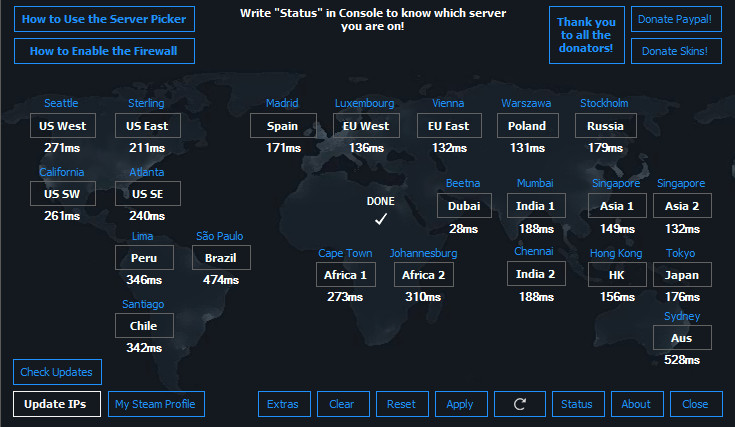Open How to Enable the Firewall guide
This screenshot has width=735, height=427.
(x=104, y=51)
